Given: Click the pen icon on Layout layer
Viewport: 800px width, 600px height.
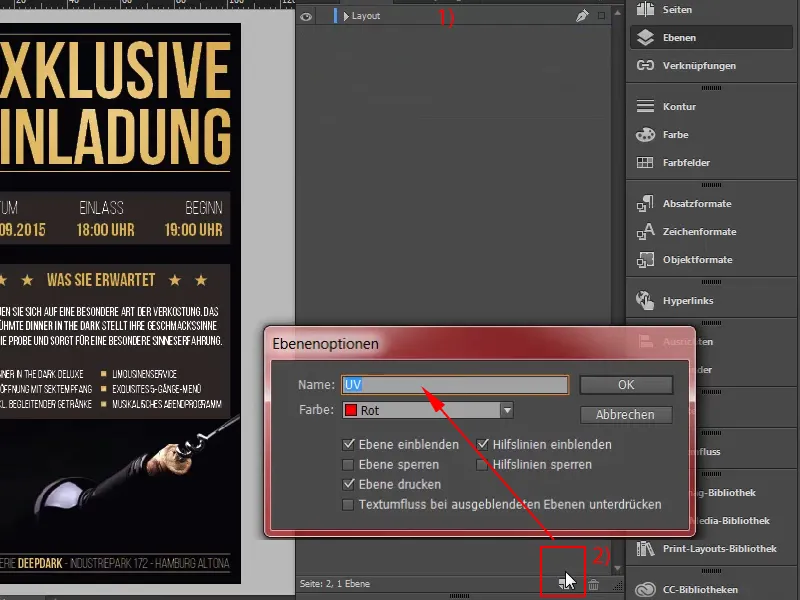Looking at the screenshot, I should coord(582,16).
